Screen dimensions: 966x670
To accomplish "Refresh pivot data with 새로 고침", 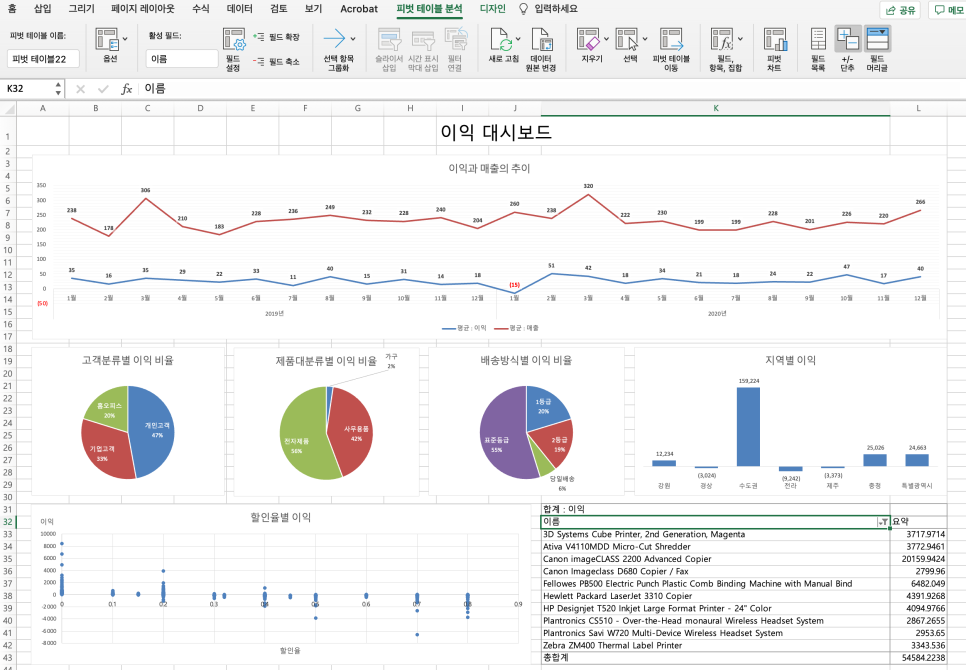I will coord(501,39).
